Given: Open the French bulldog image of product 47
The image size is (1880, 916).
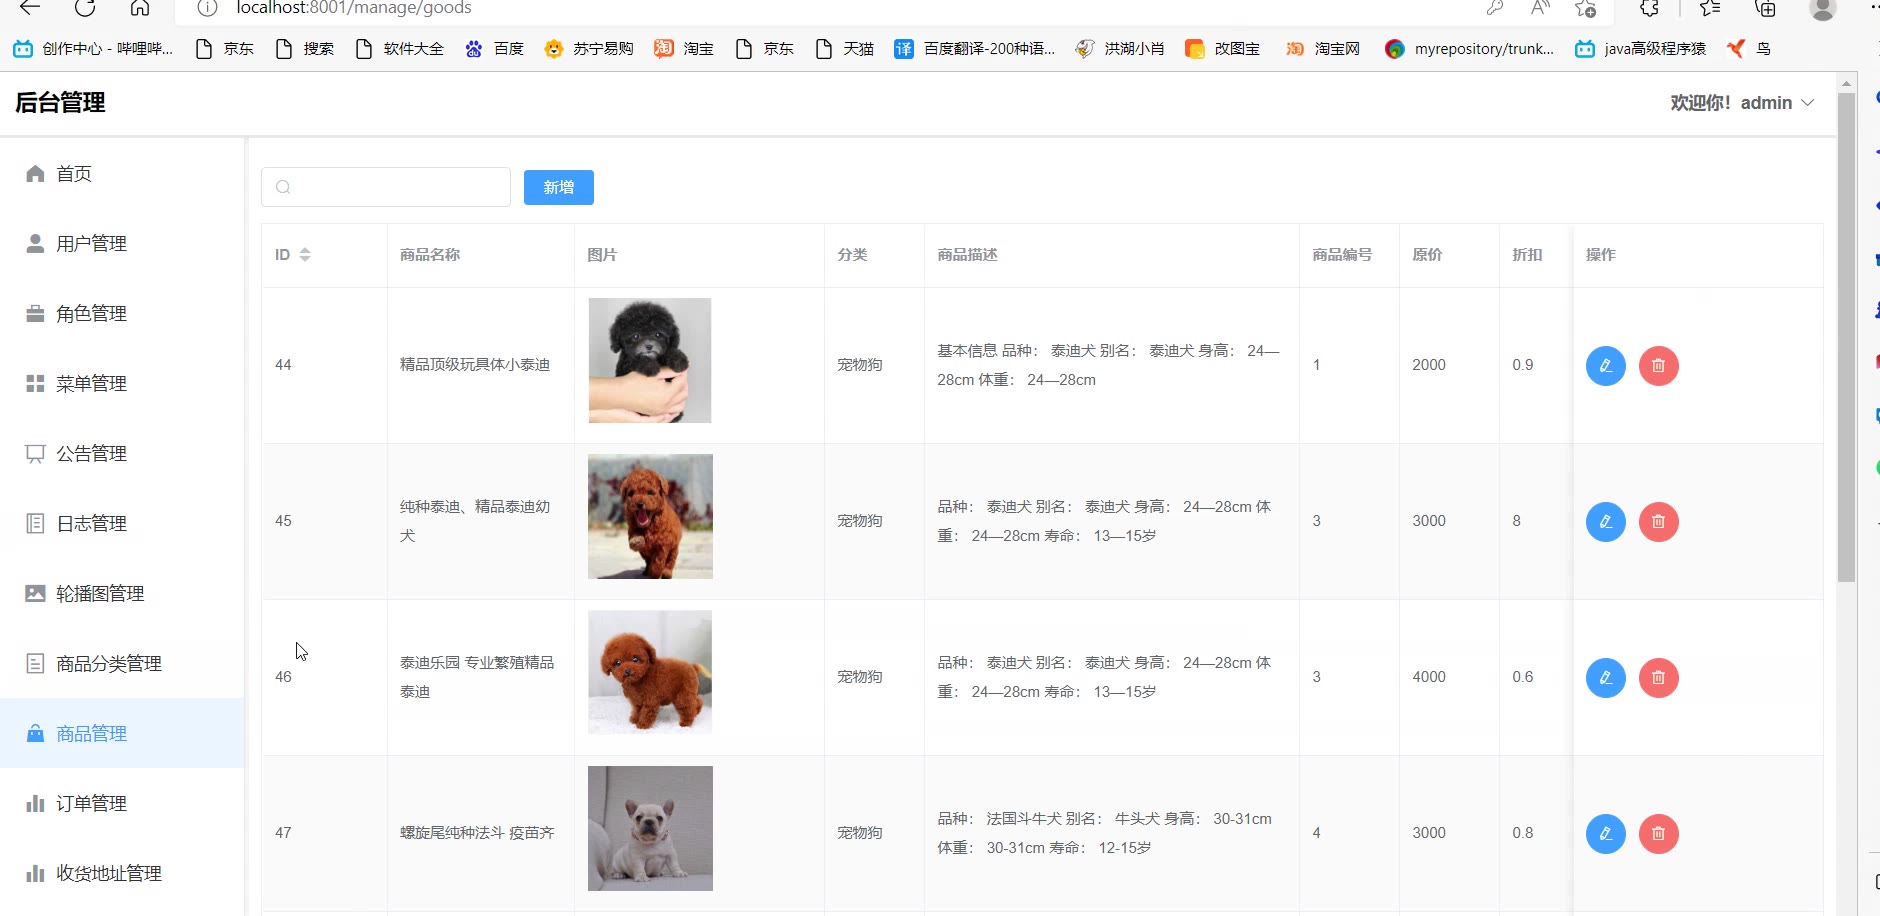Looking at the screenshot, I should [x=650, y=828].
